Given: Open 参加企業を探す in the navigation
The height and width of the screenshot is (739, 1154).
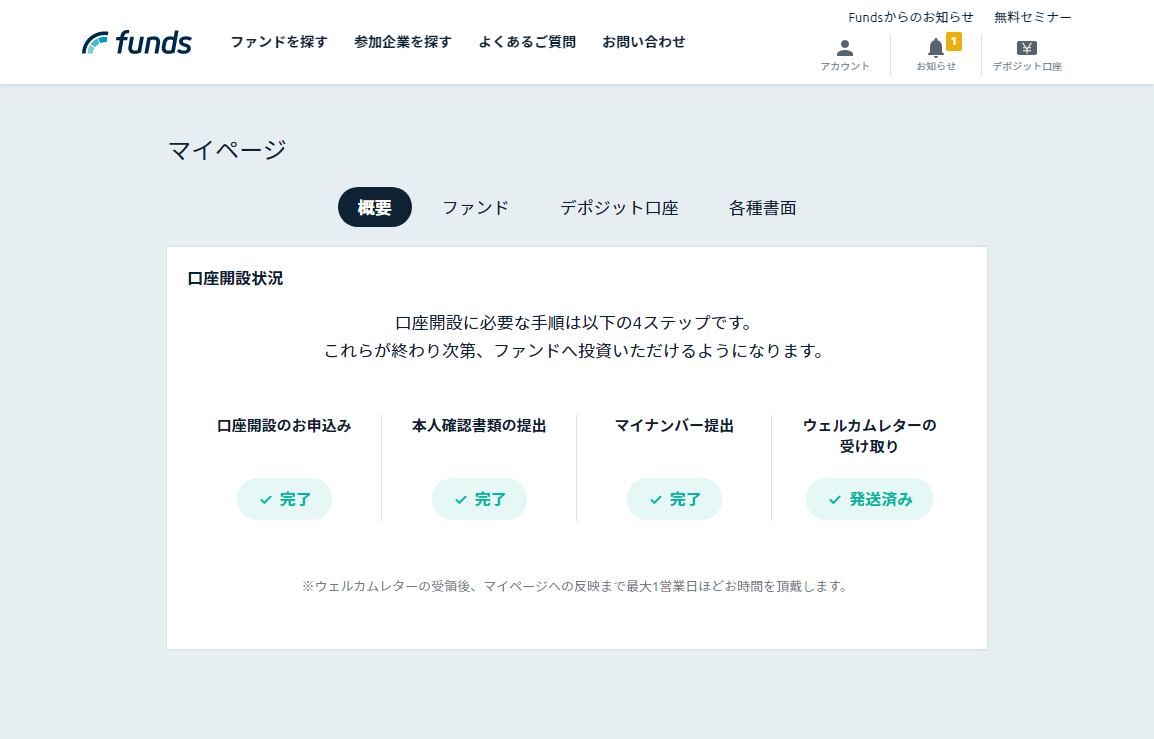Looking at the screenshot, I should 403,42.
